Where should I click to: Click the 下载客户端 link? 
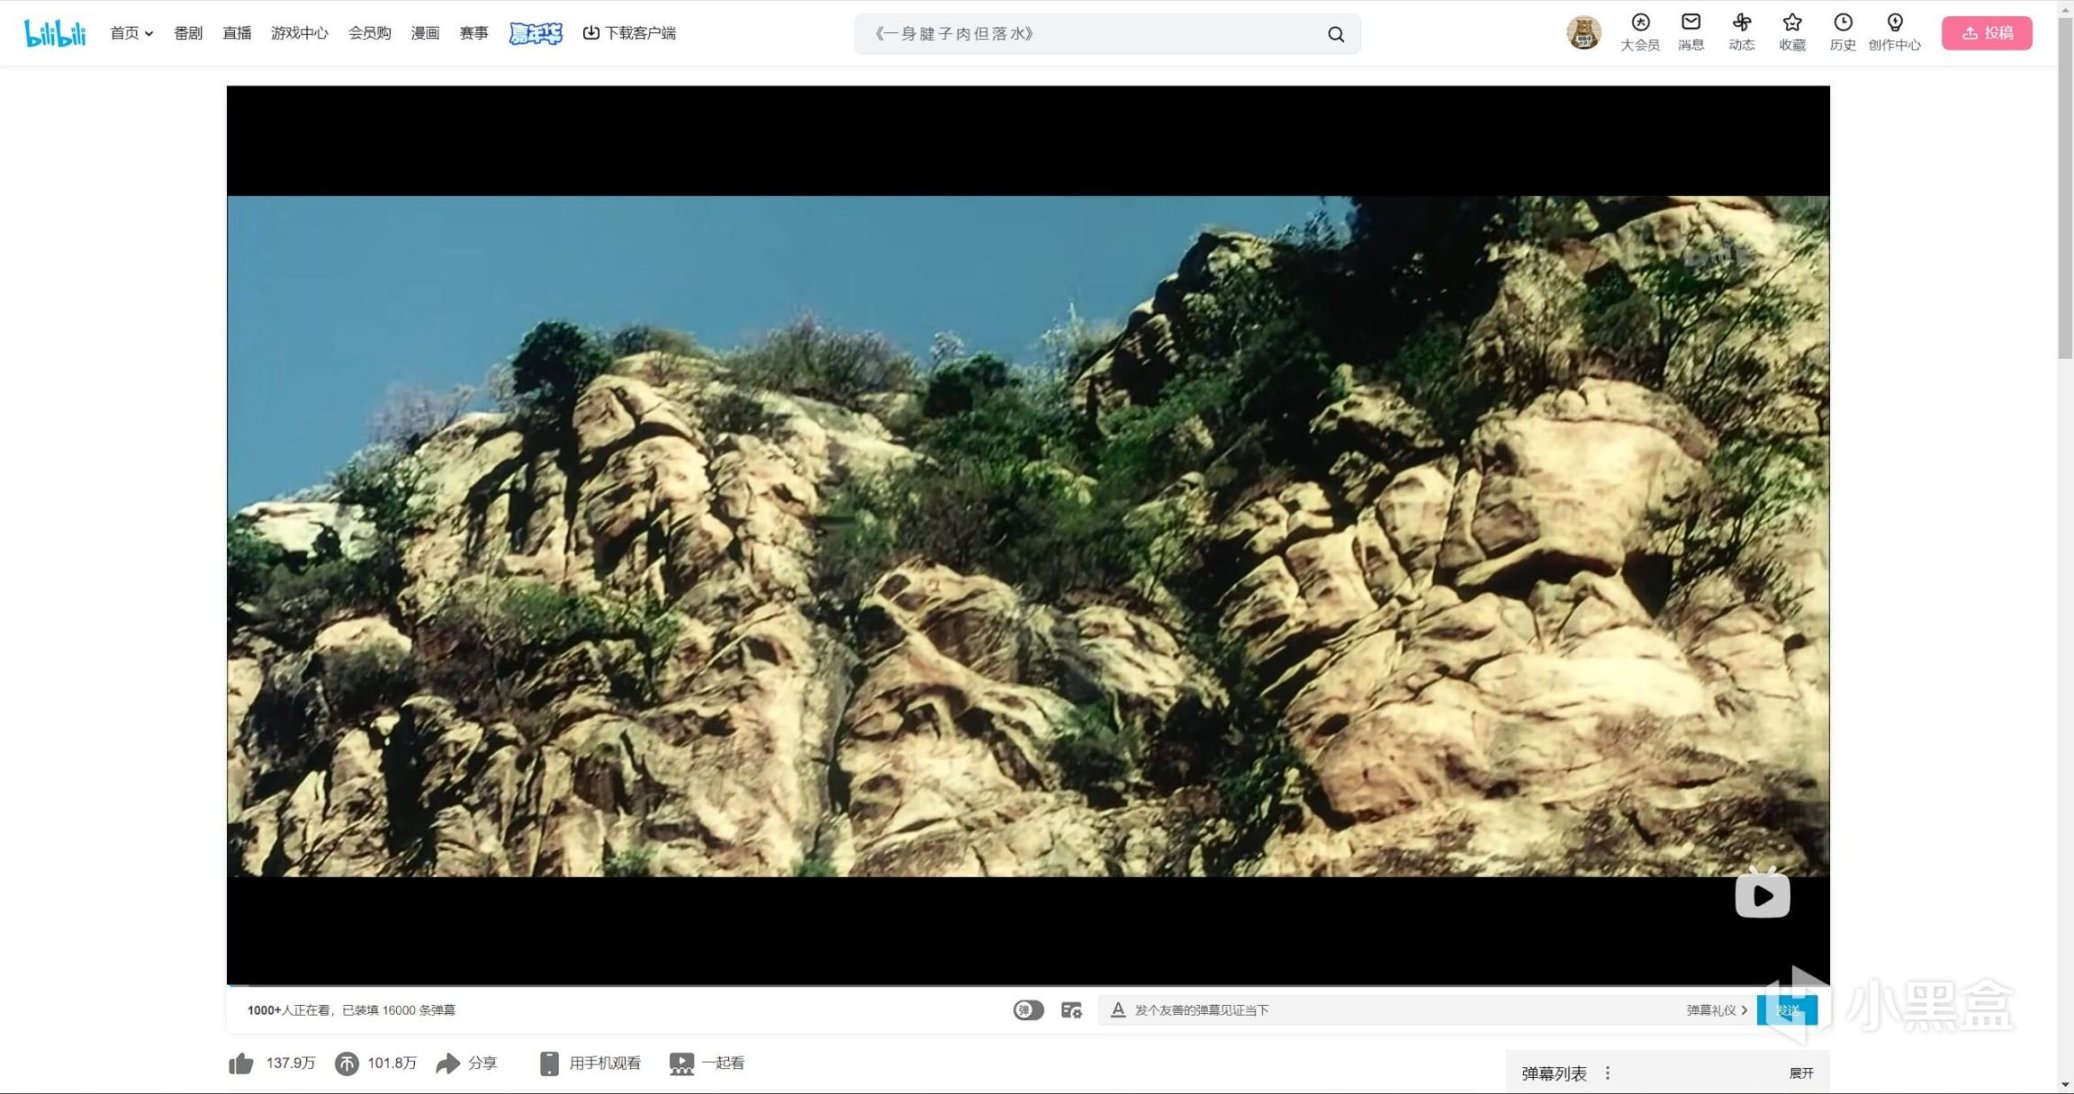click(x=629, y=33)
